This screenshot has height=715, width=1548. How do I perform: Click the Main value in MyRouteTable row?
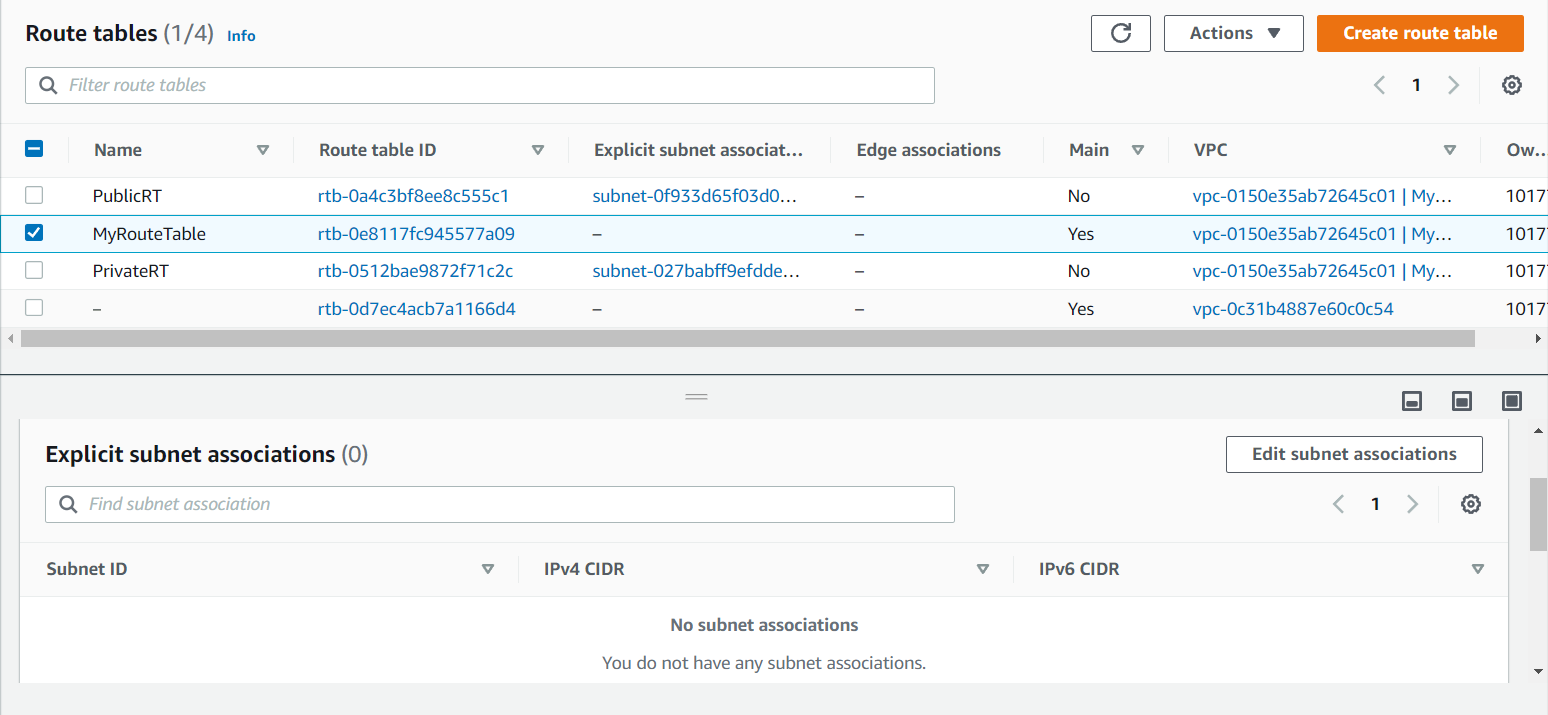pyautogui.click(x=1081, y=234)
